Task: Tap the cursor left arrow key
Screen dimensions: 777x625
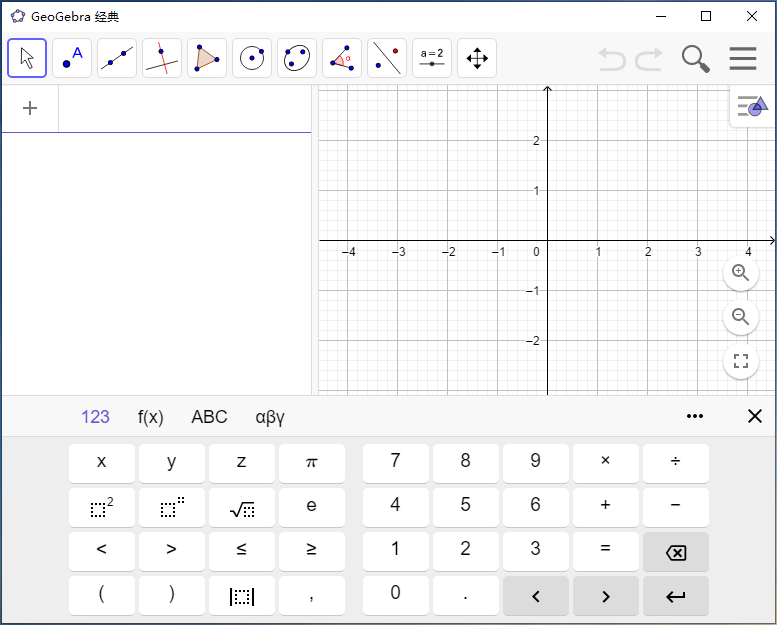Action: [x=536, y=595]
